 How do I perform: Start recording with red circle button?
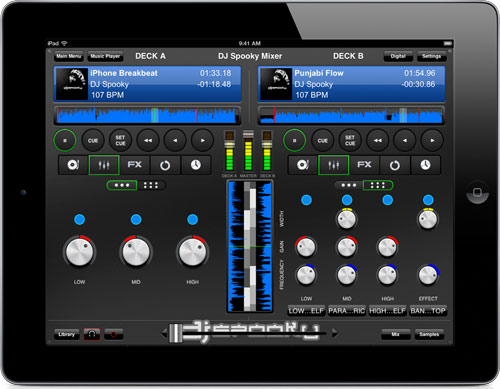tap(113, 334)
